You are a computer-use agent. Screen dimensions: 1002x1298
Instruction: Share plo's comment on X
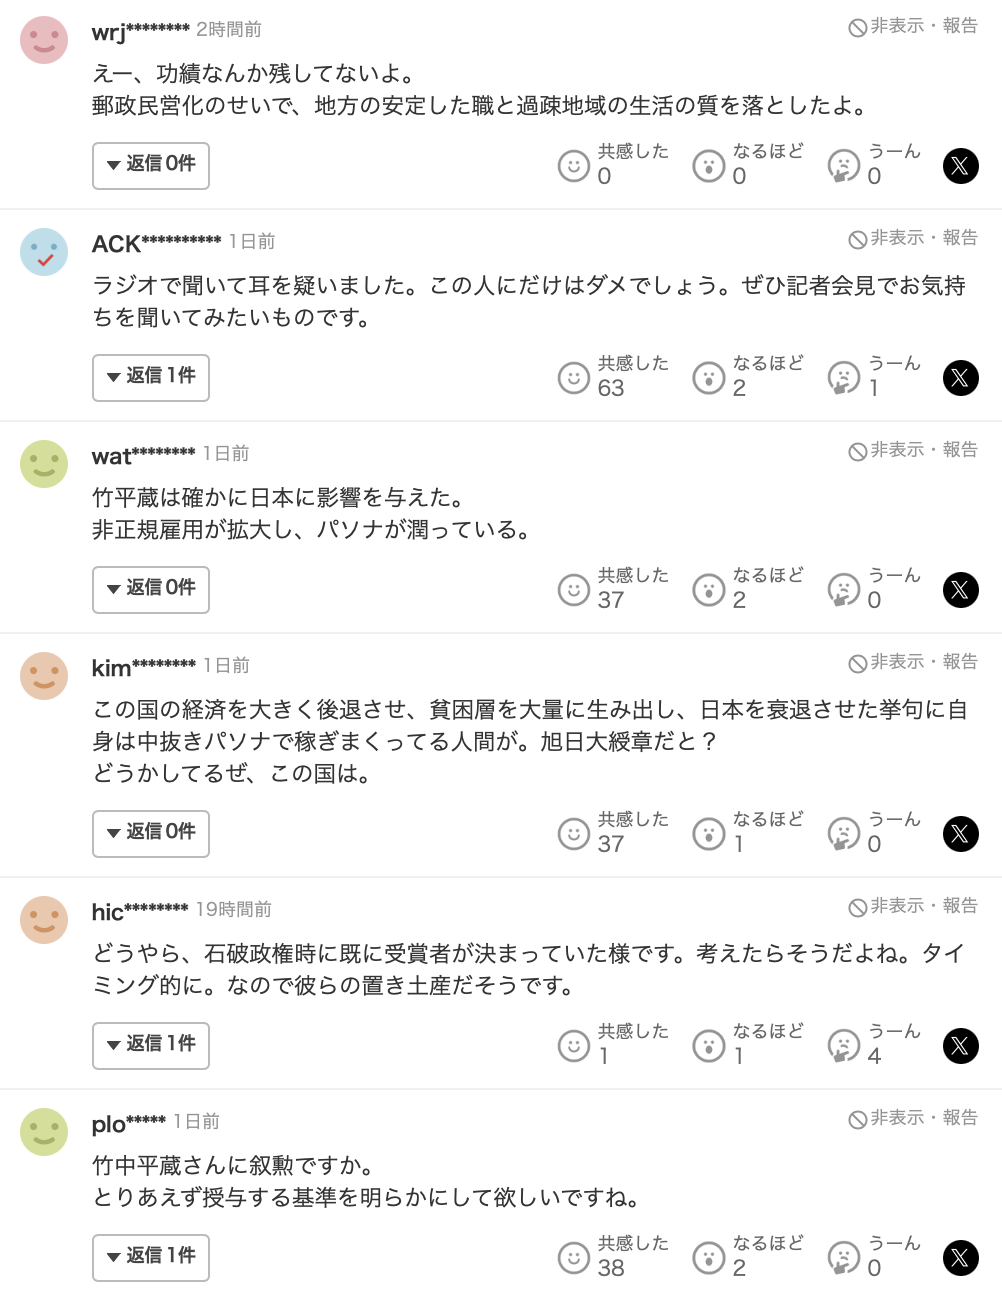click(x=960, y=1258)
